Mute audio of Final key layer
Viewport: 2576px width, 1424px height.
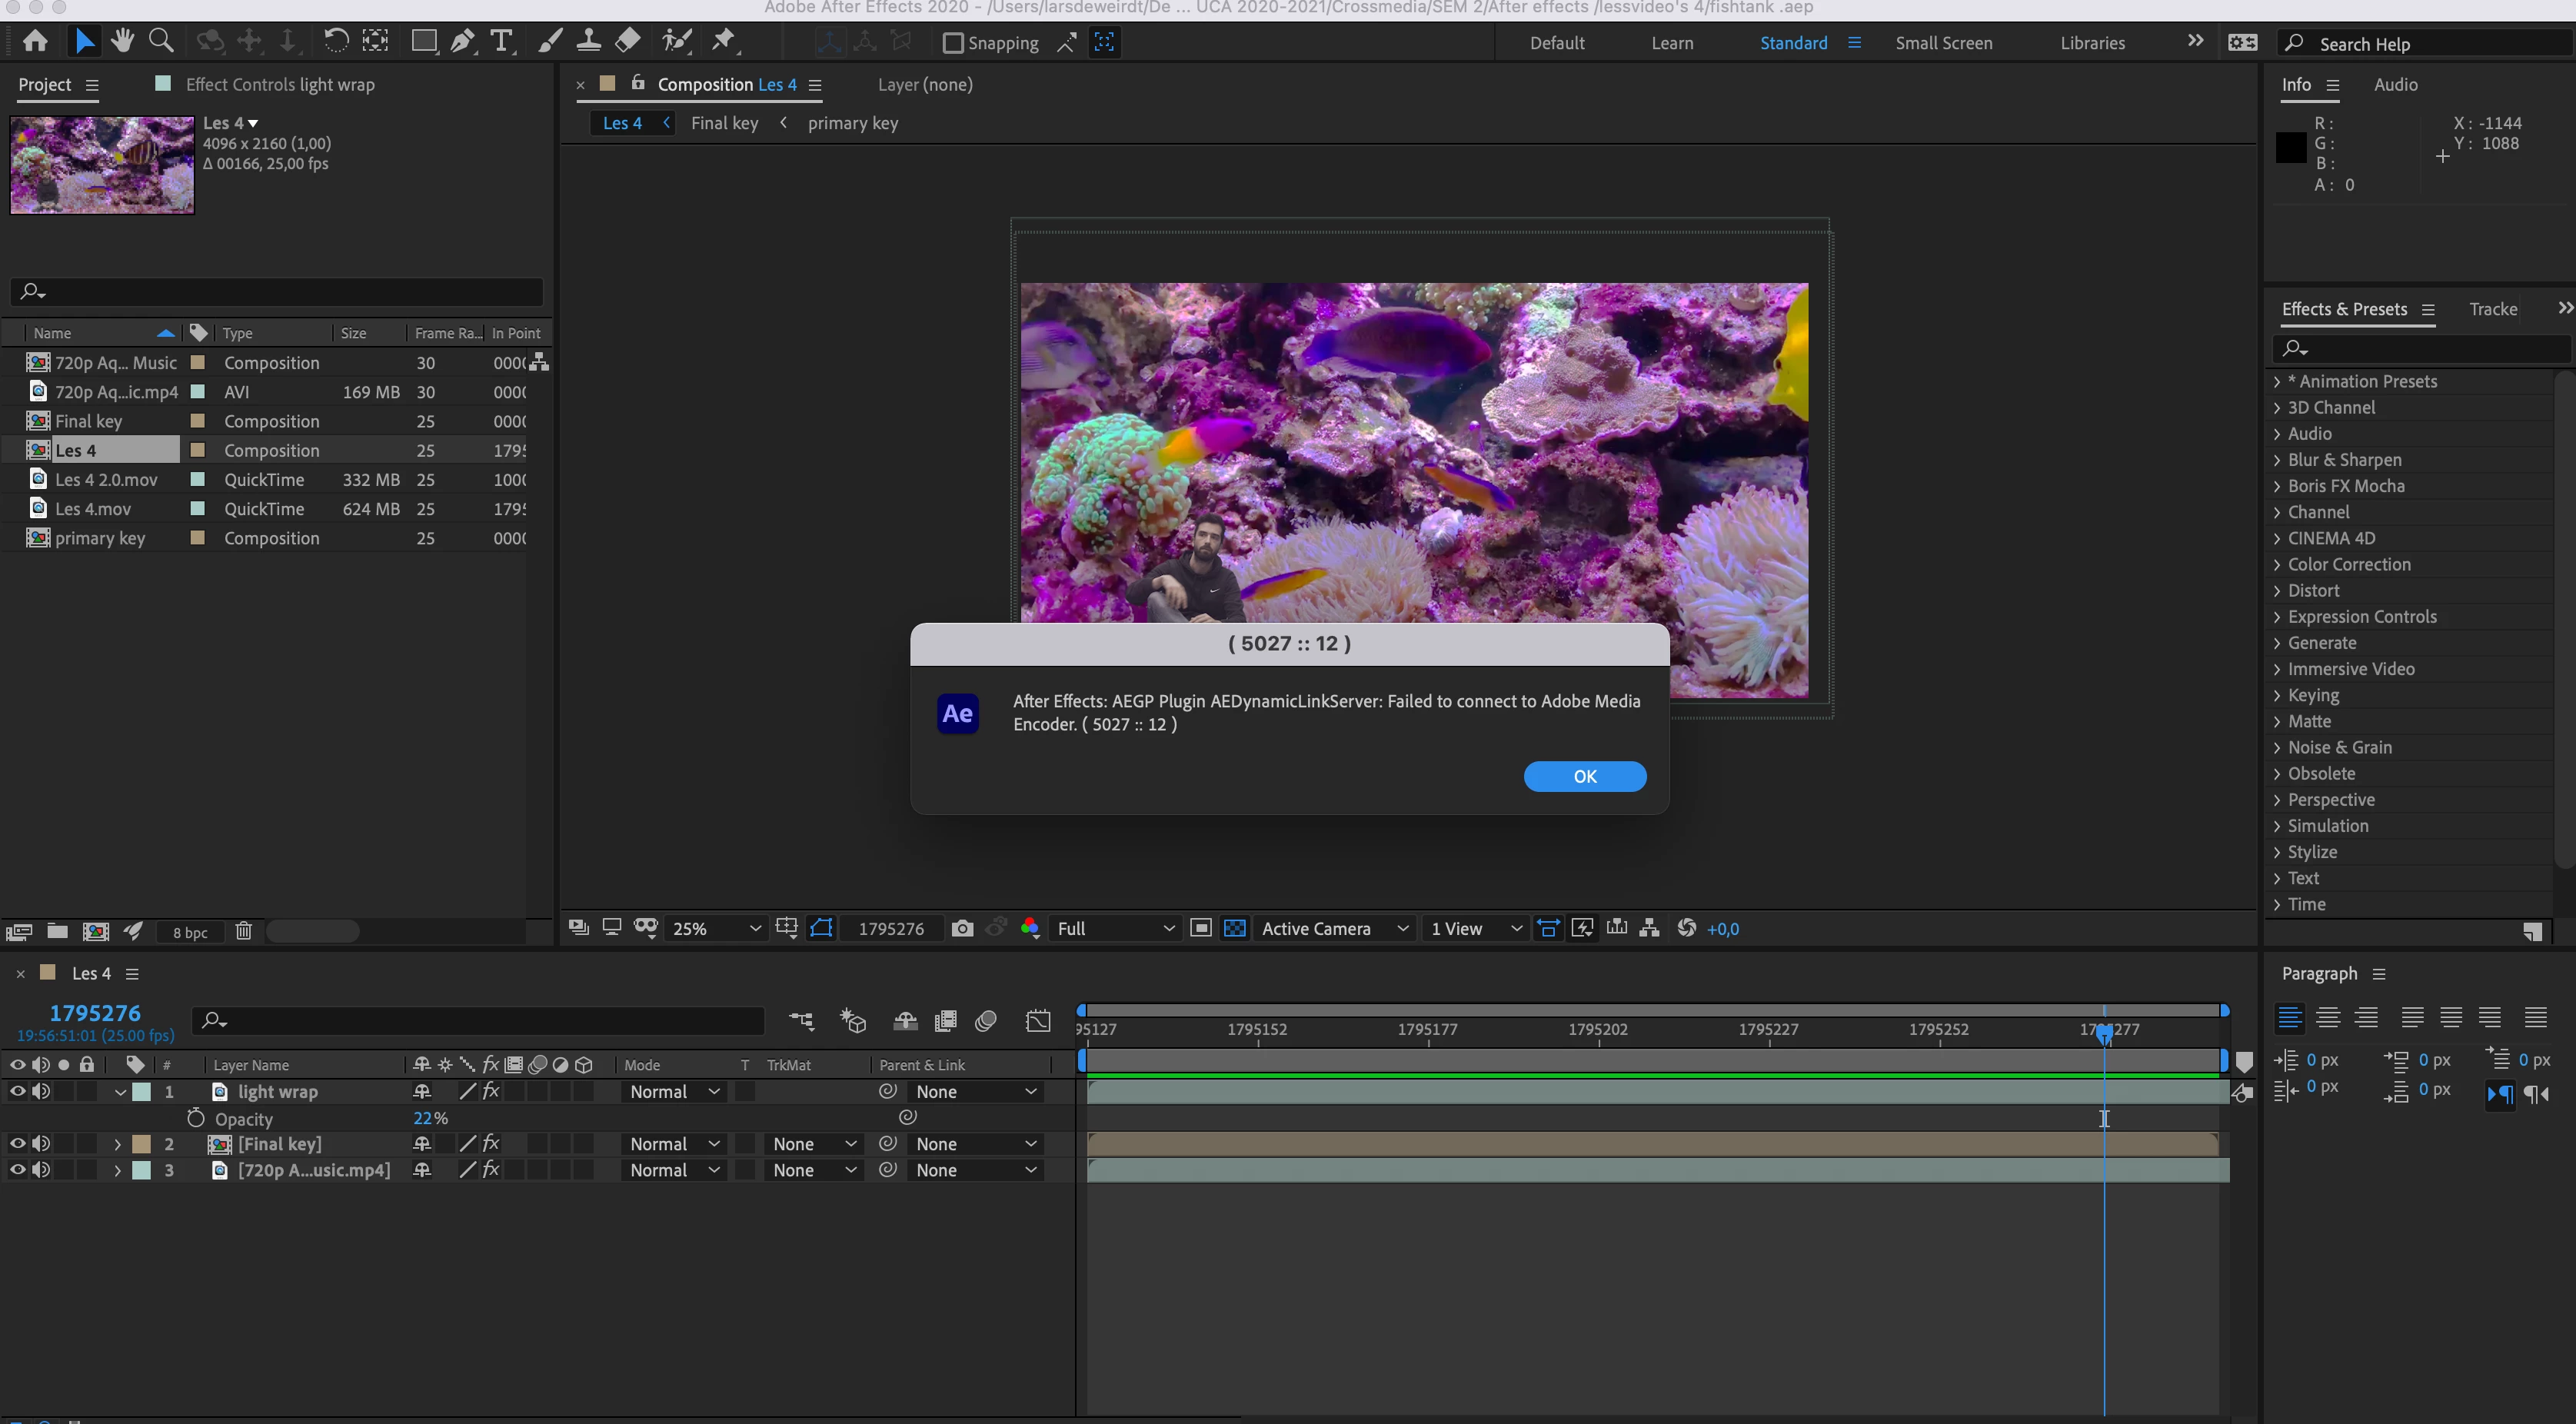(41, 1143)
